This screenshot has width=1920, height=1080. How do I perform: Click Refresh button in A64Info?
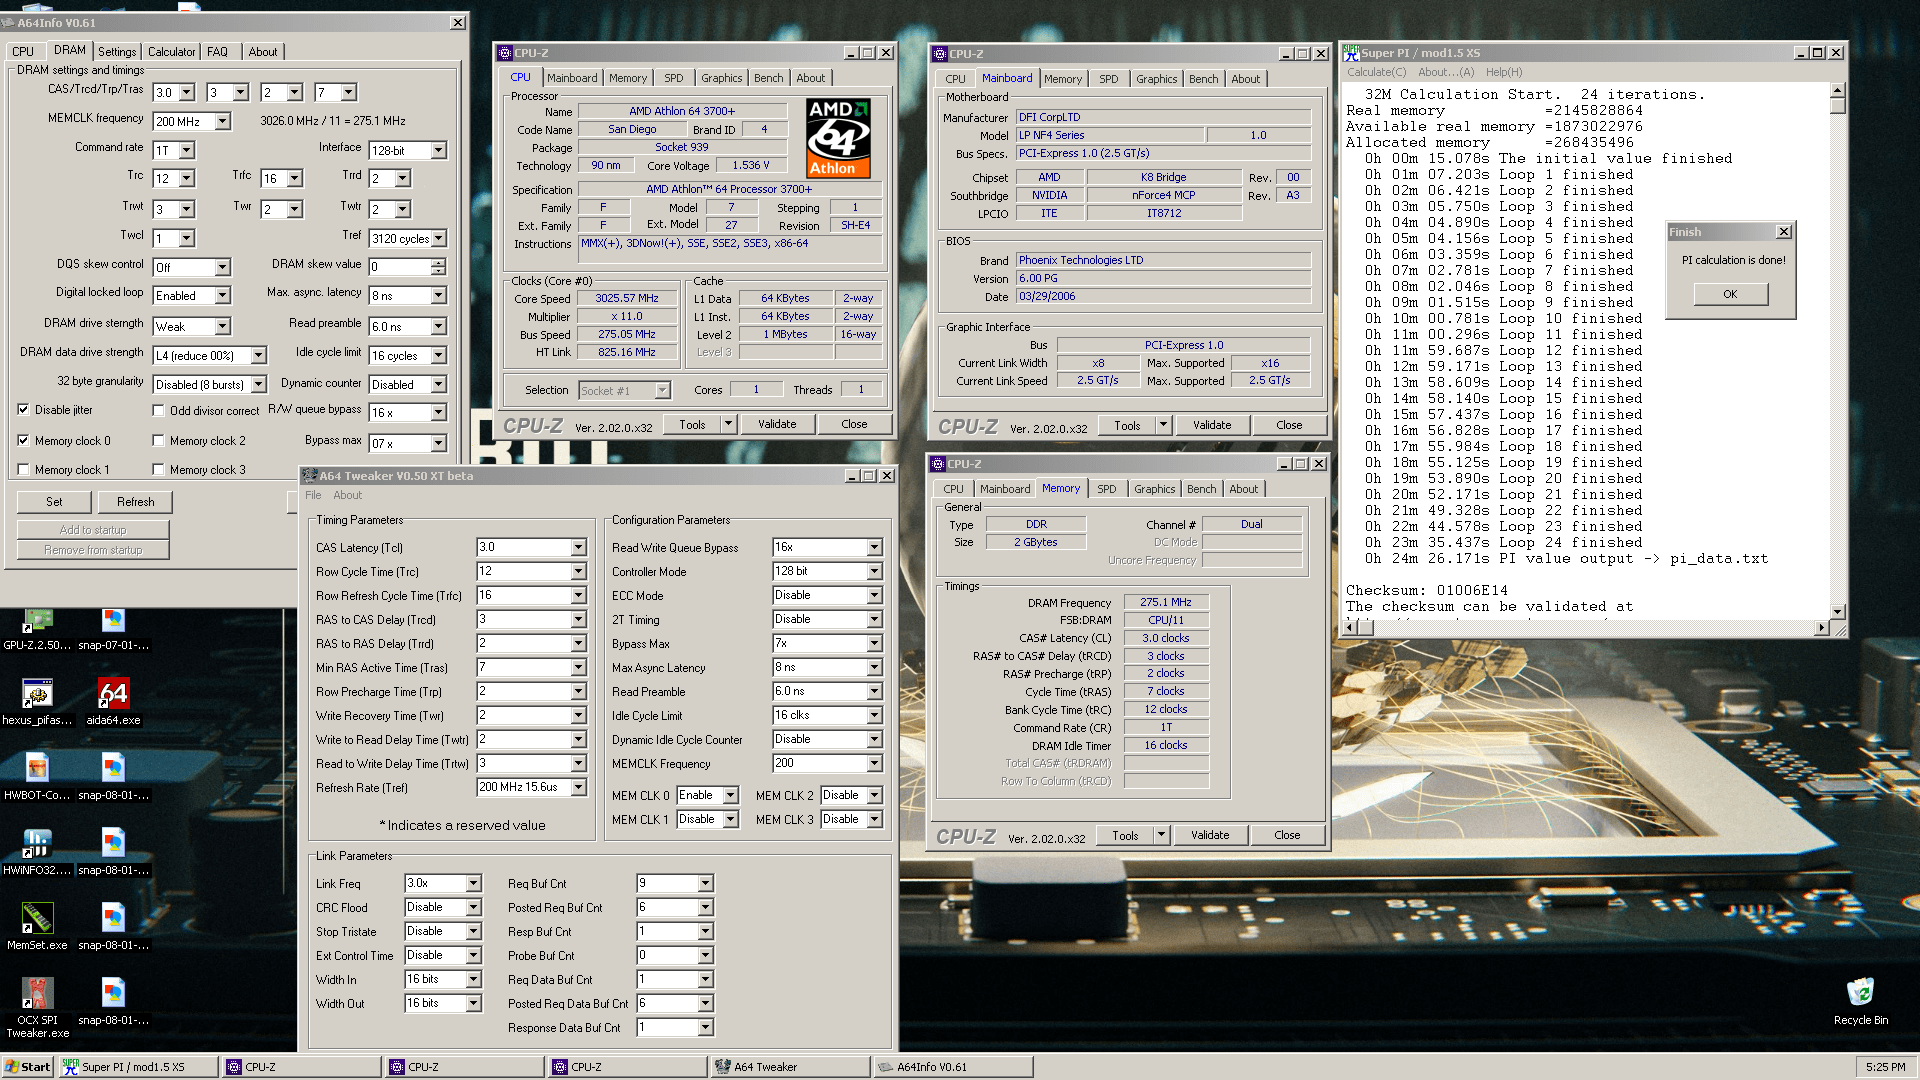tap(135, 502)
